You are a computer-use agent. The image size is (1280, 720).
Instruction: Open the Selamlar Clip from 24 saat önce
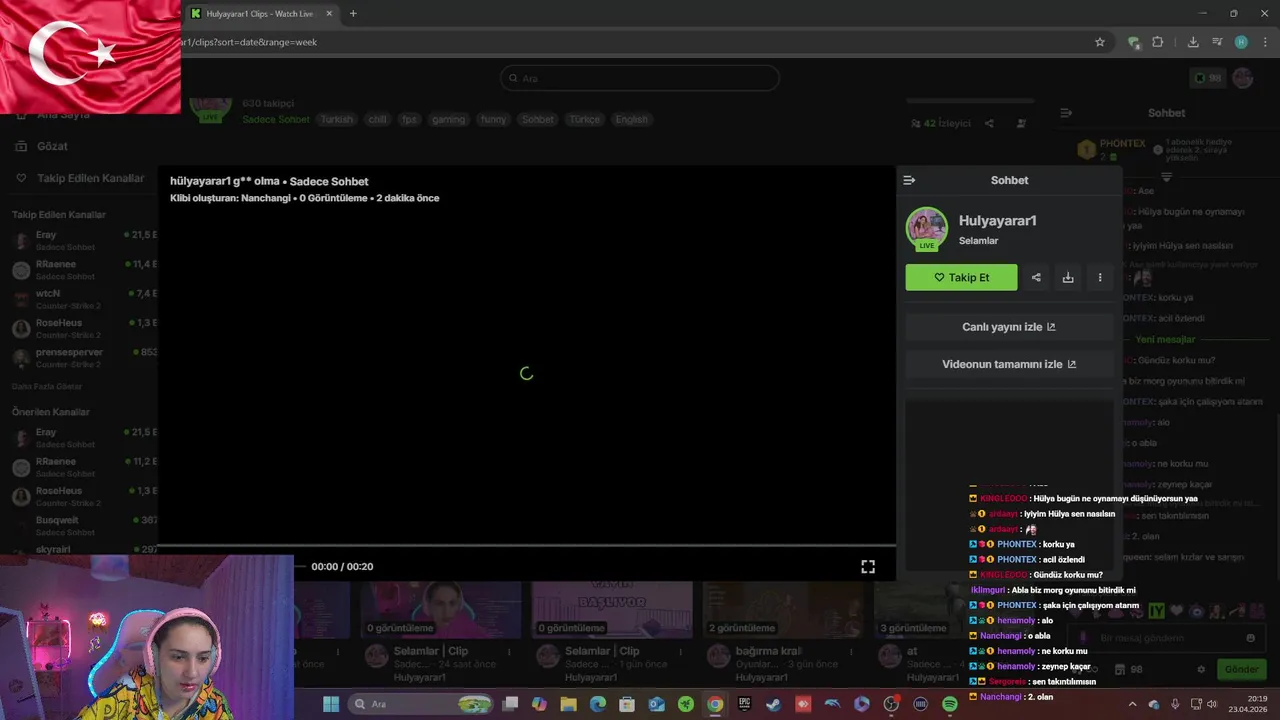tap(441, 610)
